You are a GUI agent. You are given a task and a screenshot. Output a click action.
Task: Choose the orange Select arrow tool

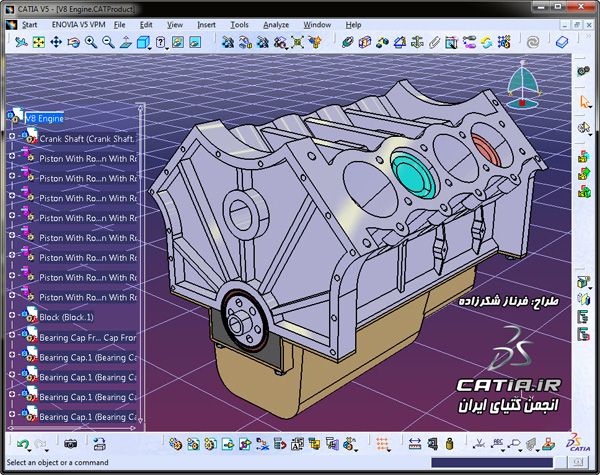coord(584,101)
